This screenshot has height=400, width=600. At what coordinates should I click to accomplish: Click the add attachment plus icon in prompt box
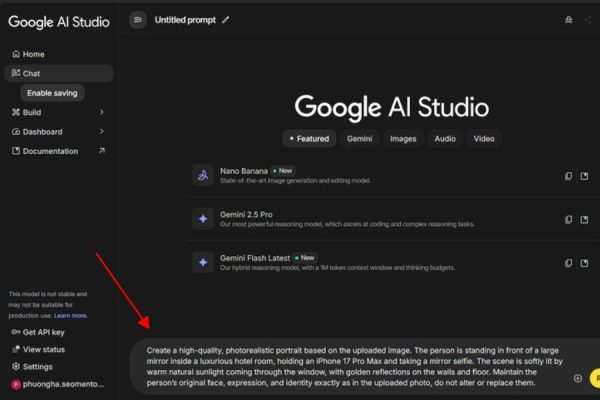[x=577, y=378]
